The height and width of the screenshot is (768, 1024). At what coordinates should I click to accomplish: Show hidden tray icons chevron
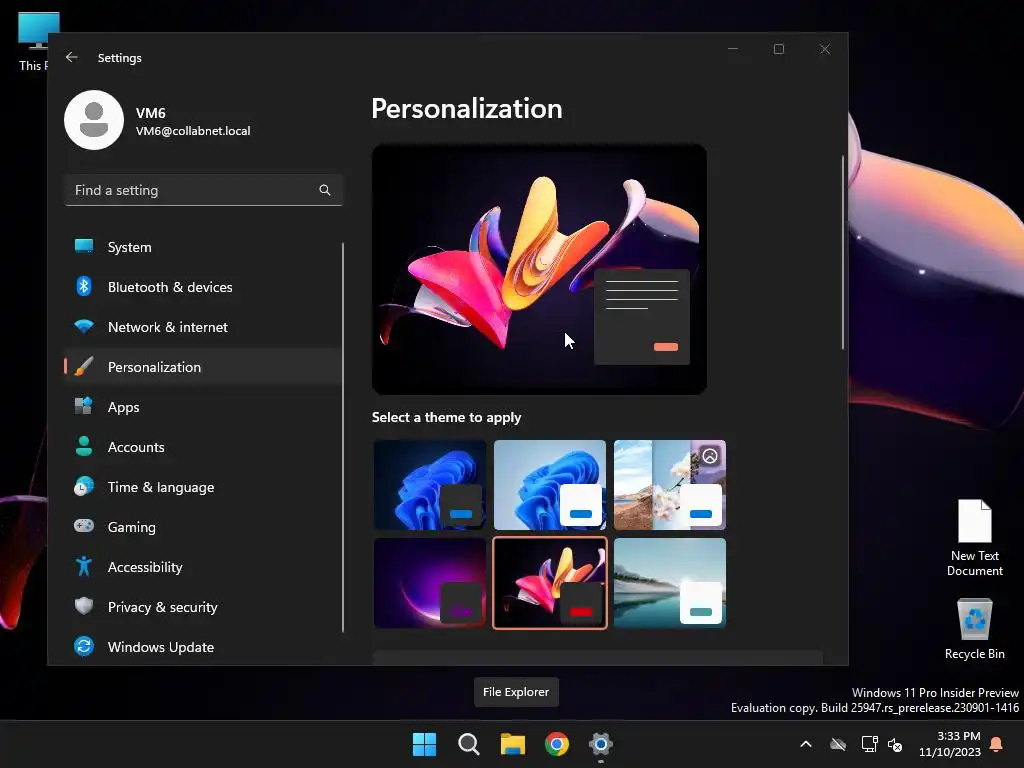(806, 744)
